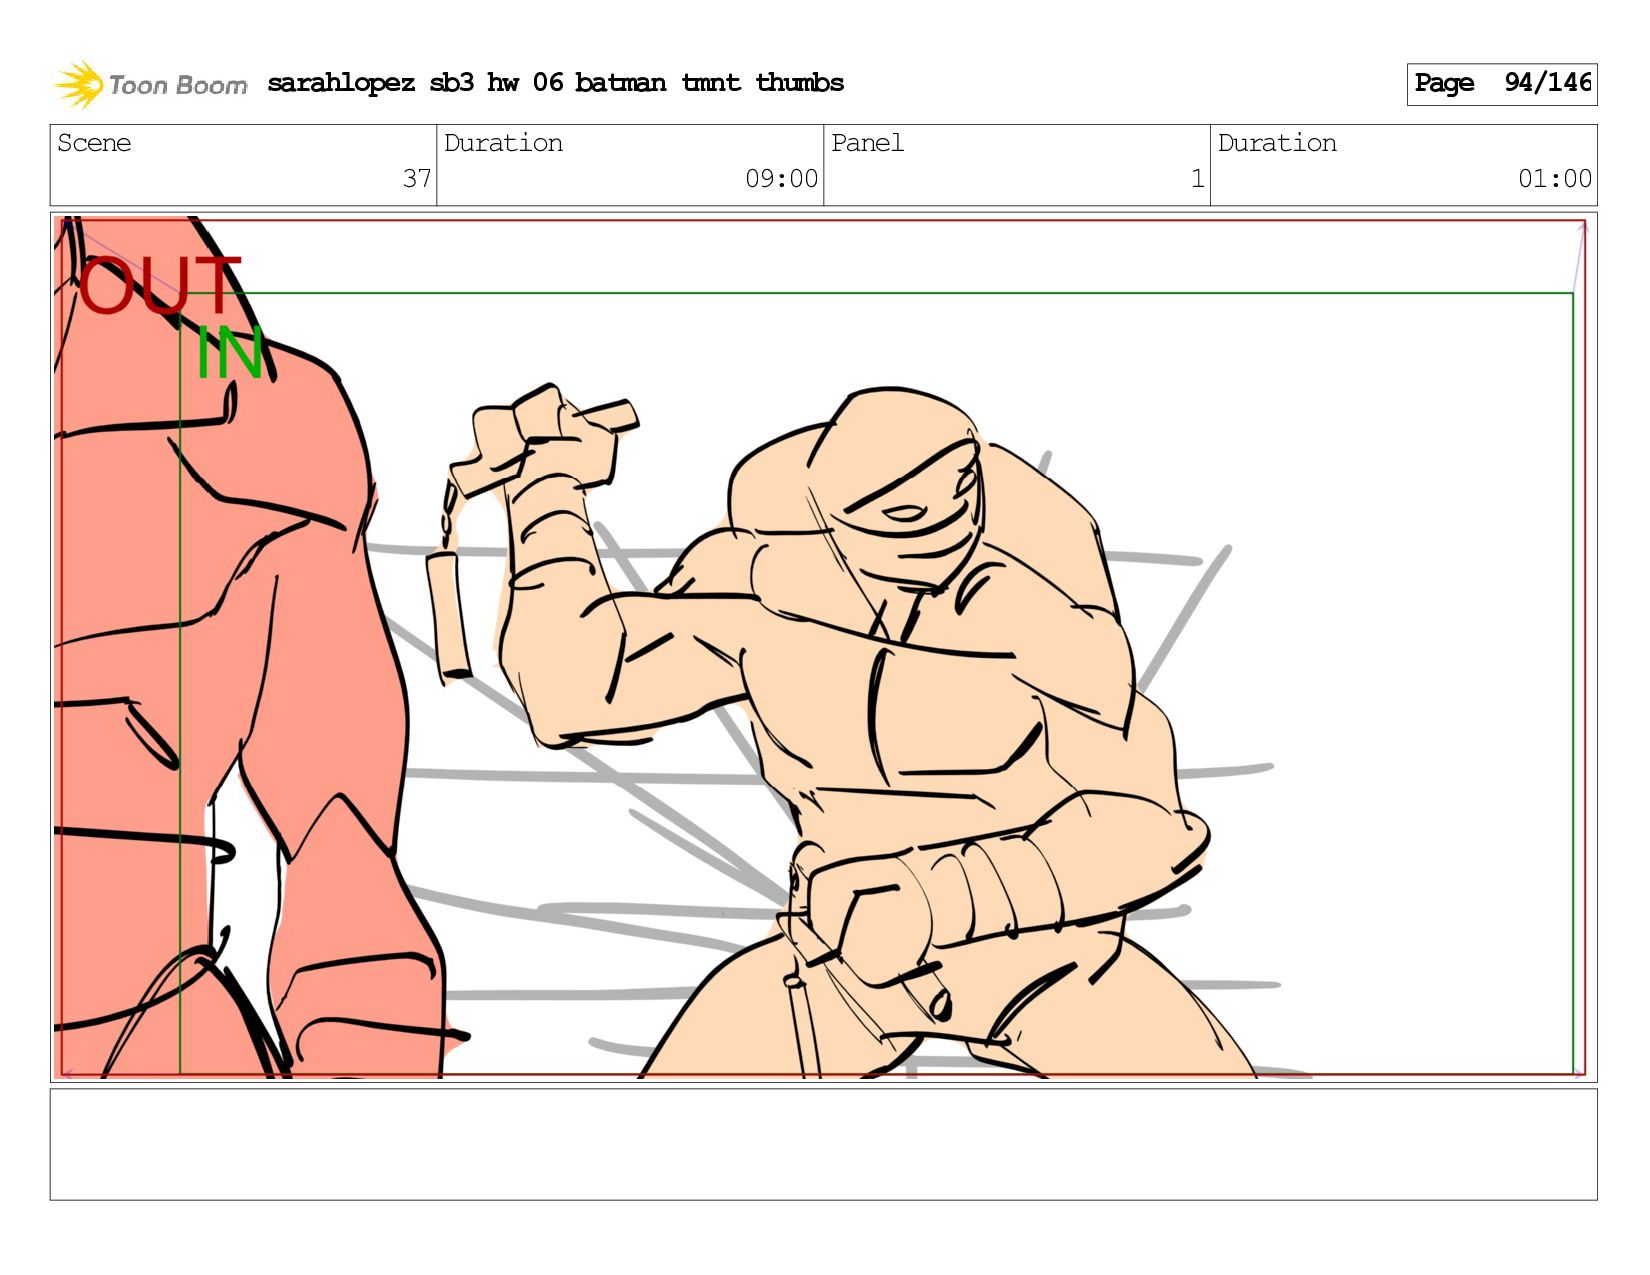Click the 'Page 94/146' box
The width and height of the screenshot is (1650, 1275).
pyautogui.click(x=1501, y=84)
